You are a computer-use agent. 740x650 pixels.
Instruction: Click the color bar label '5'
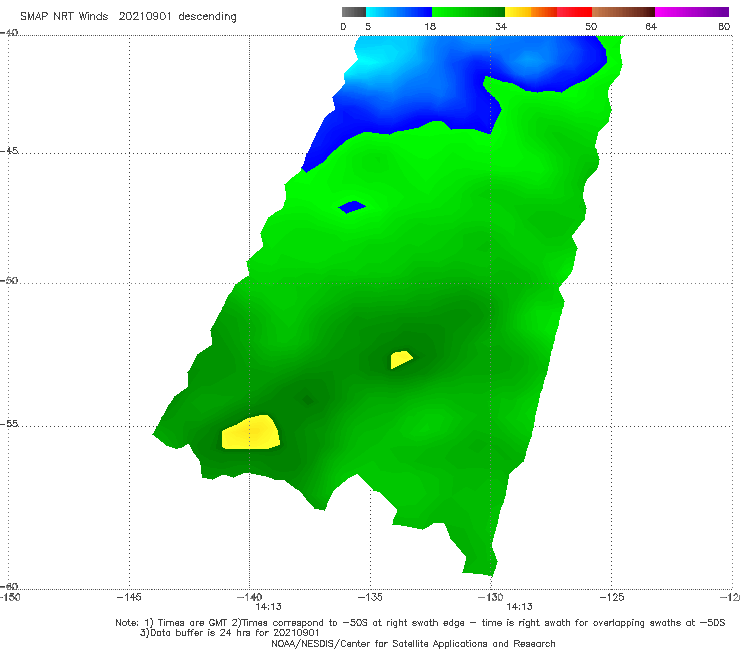[x=368, y=26]
